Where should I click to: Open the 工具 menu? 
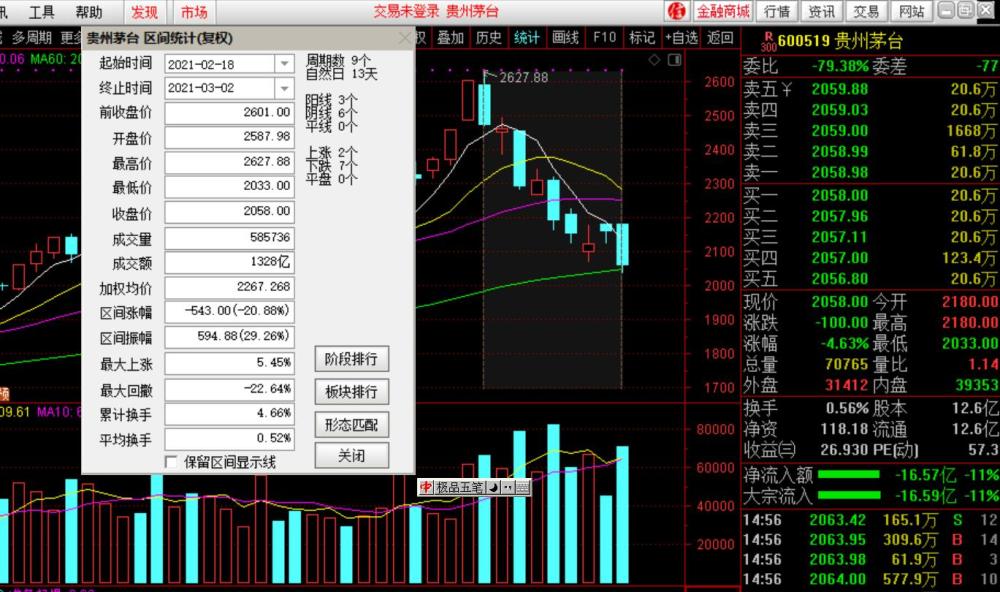pos(41,11)
